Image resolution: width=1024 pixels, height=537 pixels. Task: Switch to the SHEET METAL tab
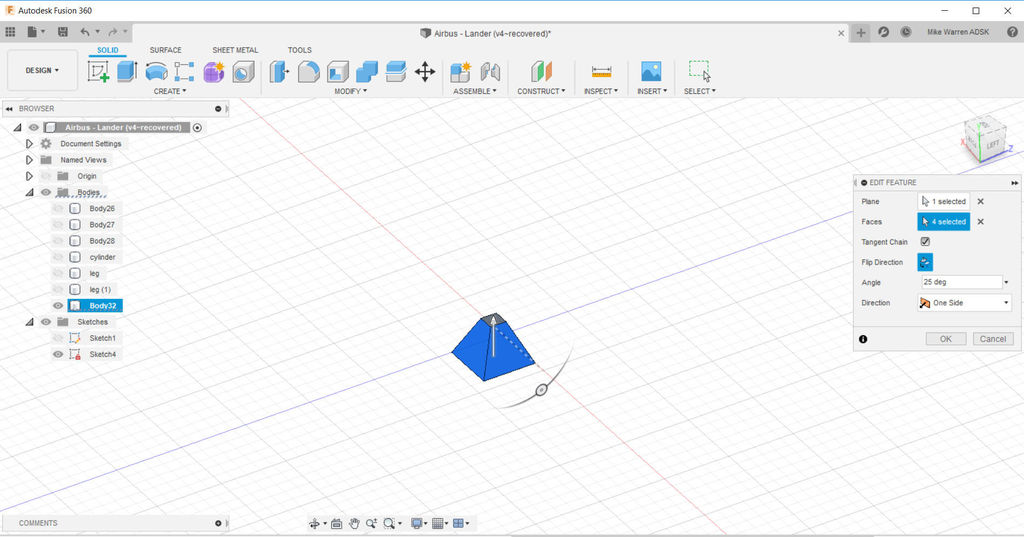tap(235, 50)
